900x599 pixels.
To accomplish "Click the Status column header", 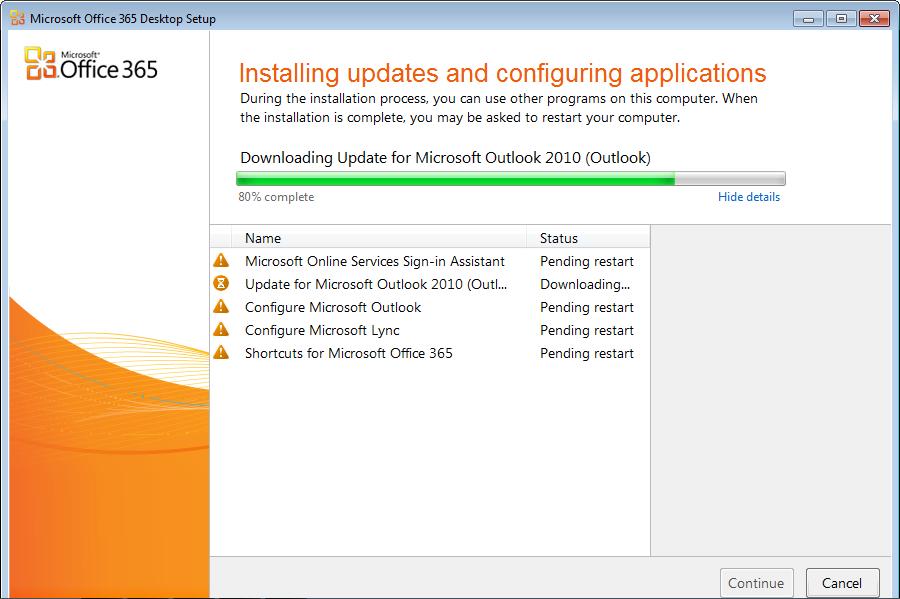I will pyautogui.click(x=588, y=238).
